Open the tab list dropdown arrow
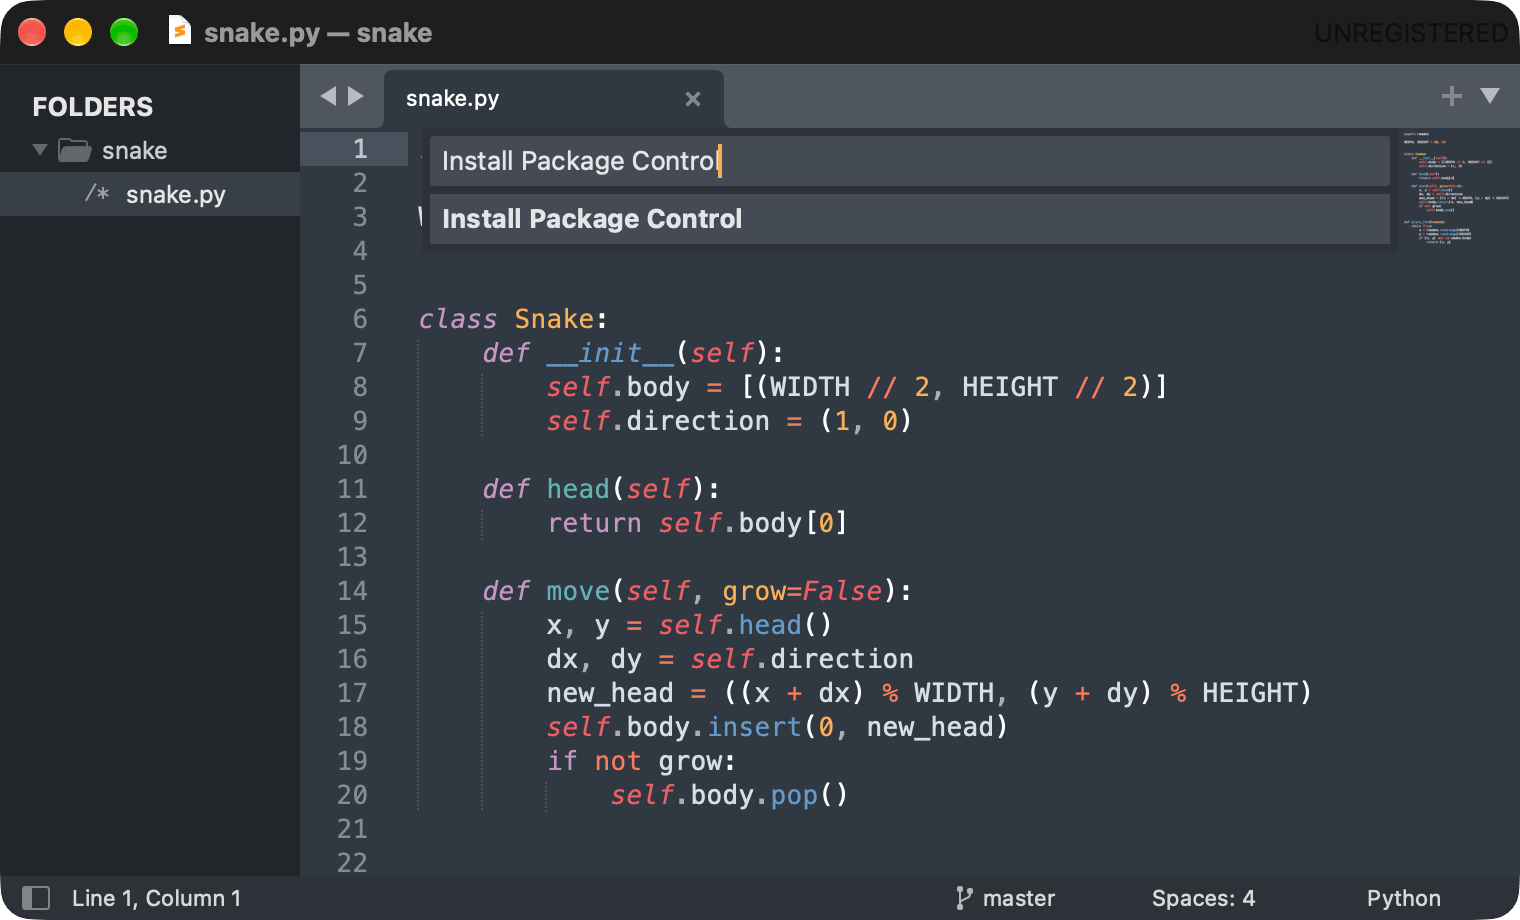Screen dimensions: 1520x920 click(x=1490, y=96)
